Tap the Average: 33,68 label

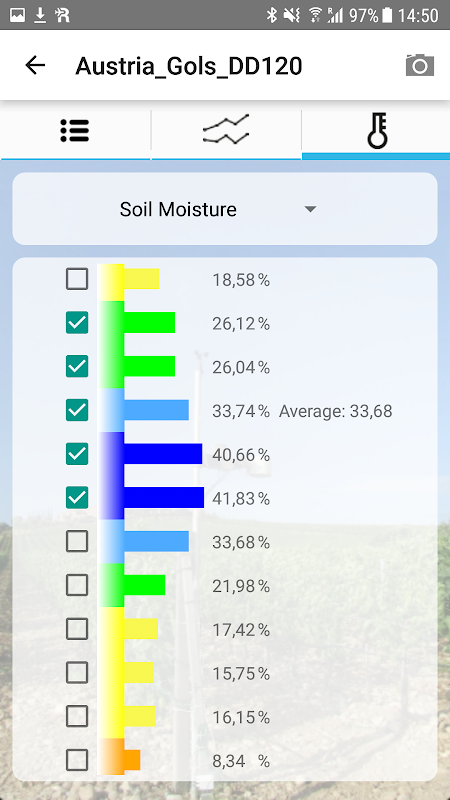point(335,411)
